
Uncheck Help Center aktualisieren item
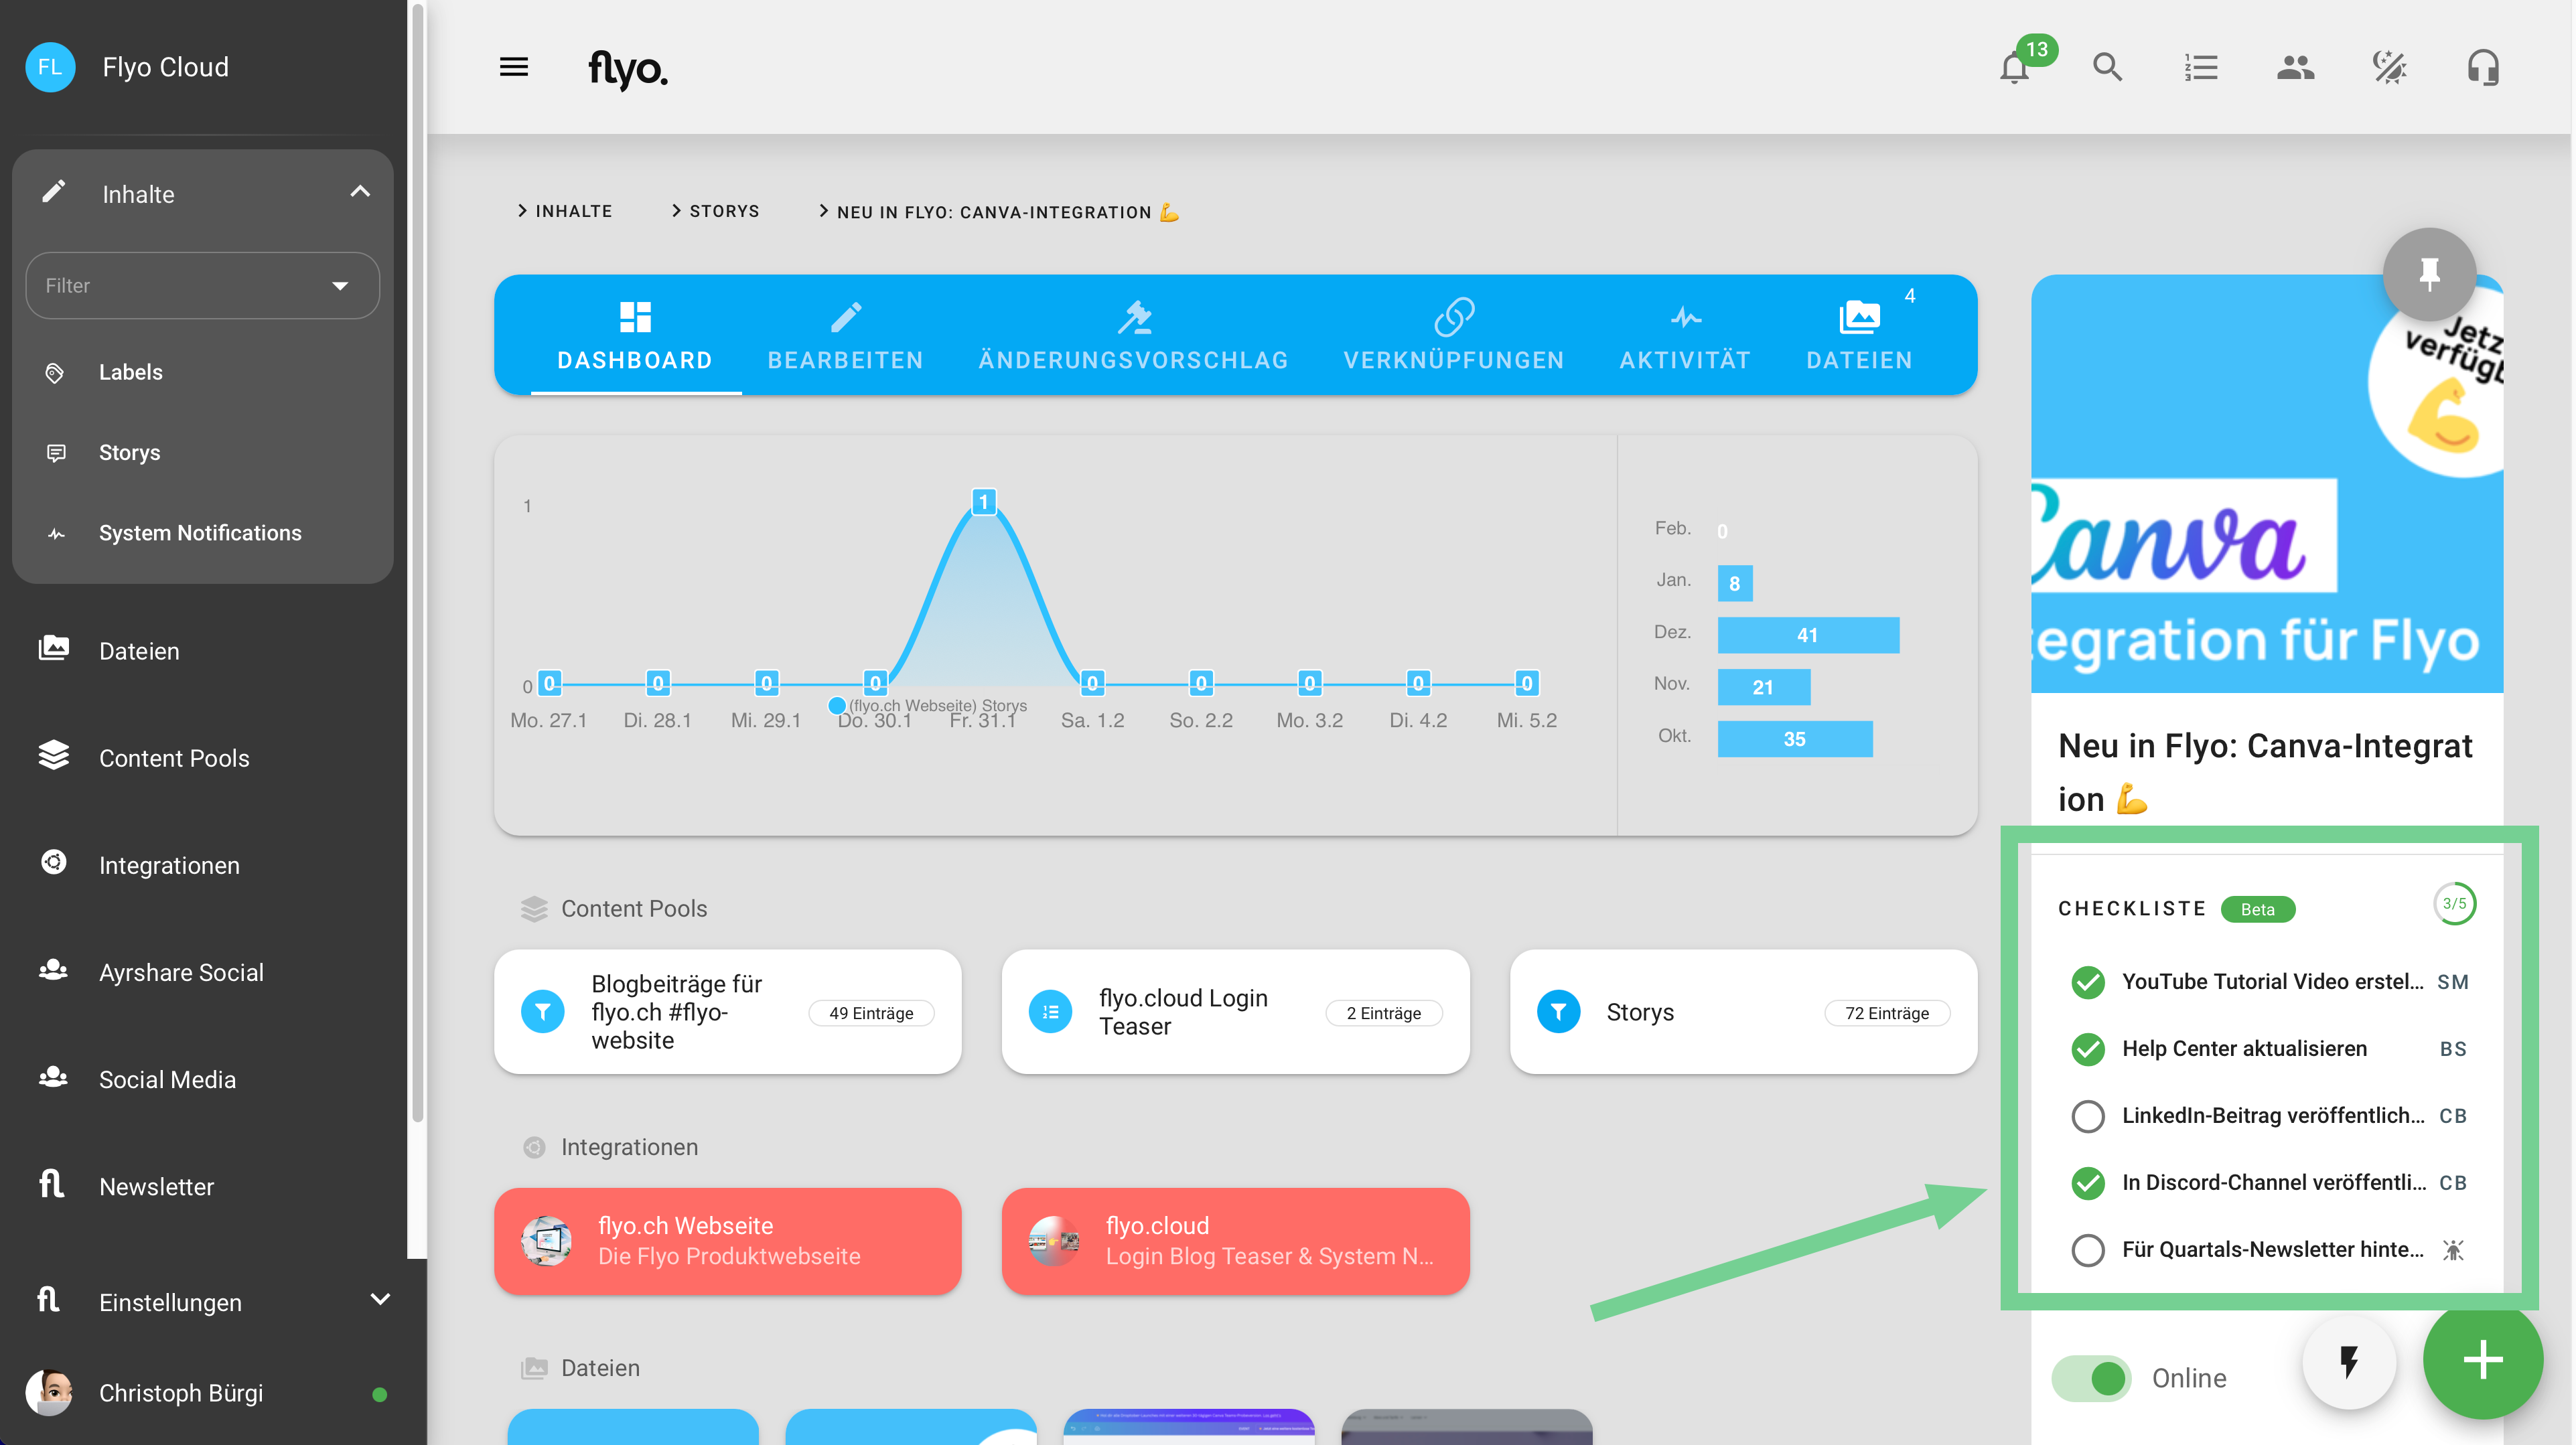point(2087,1049)
